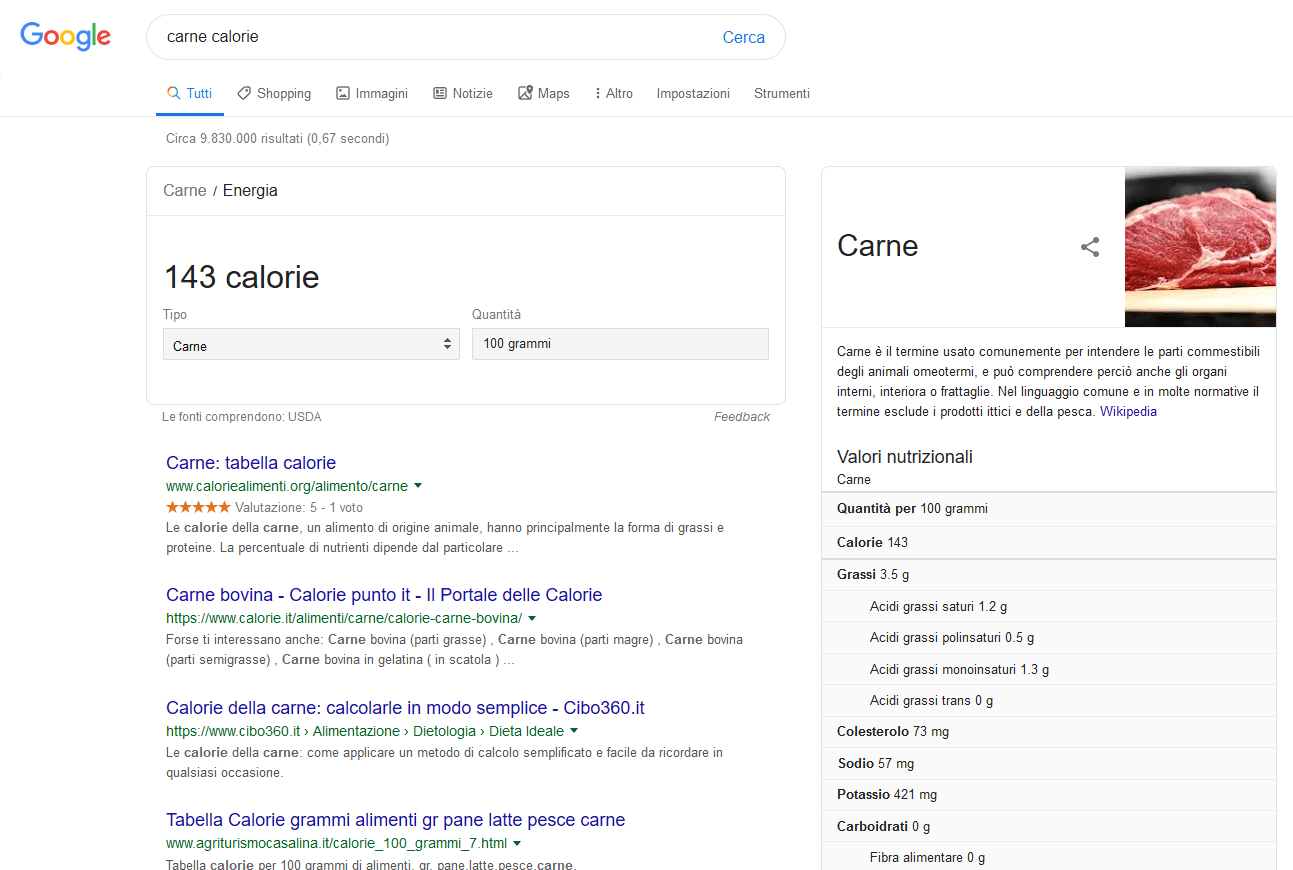This screenshot has height=870, width=1293.
Task: Expand arrow next to calorie.it URL
Action: (532, 618)
